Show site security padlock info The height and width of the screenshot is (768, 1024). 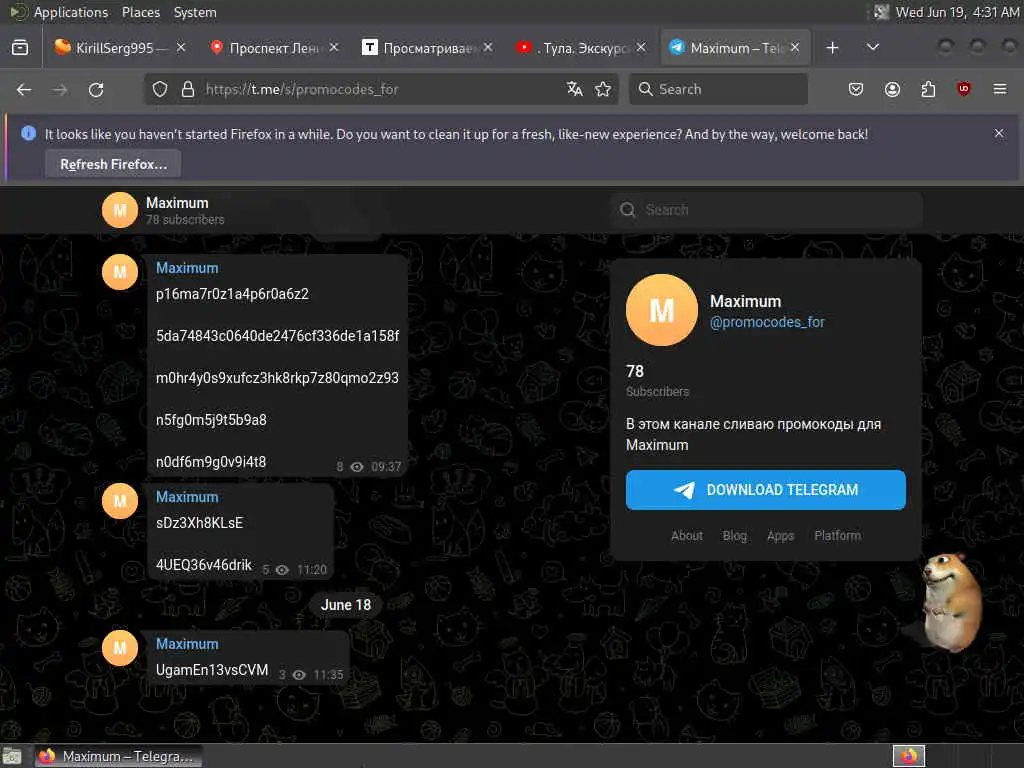tap(188, 89)
